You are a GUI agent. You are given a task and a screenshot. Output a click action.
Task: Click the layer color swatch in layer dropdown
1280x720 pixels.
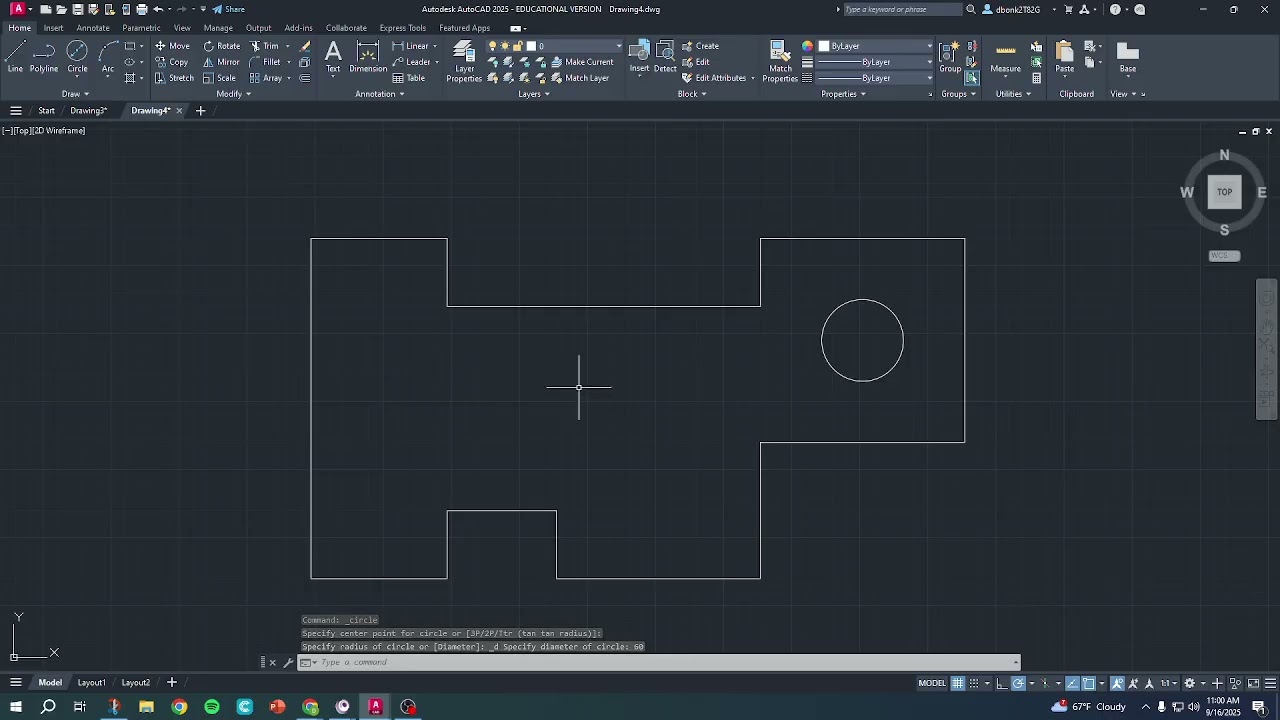pos(531,46)
